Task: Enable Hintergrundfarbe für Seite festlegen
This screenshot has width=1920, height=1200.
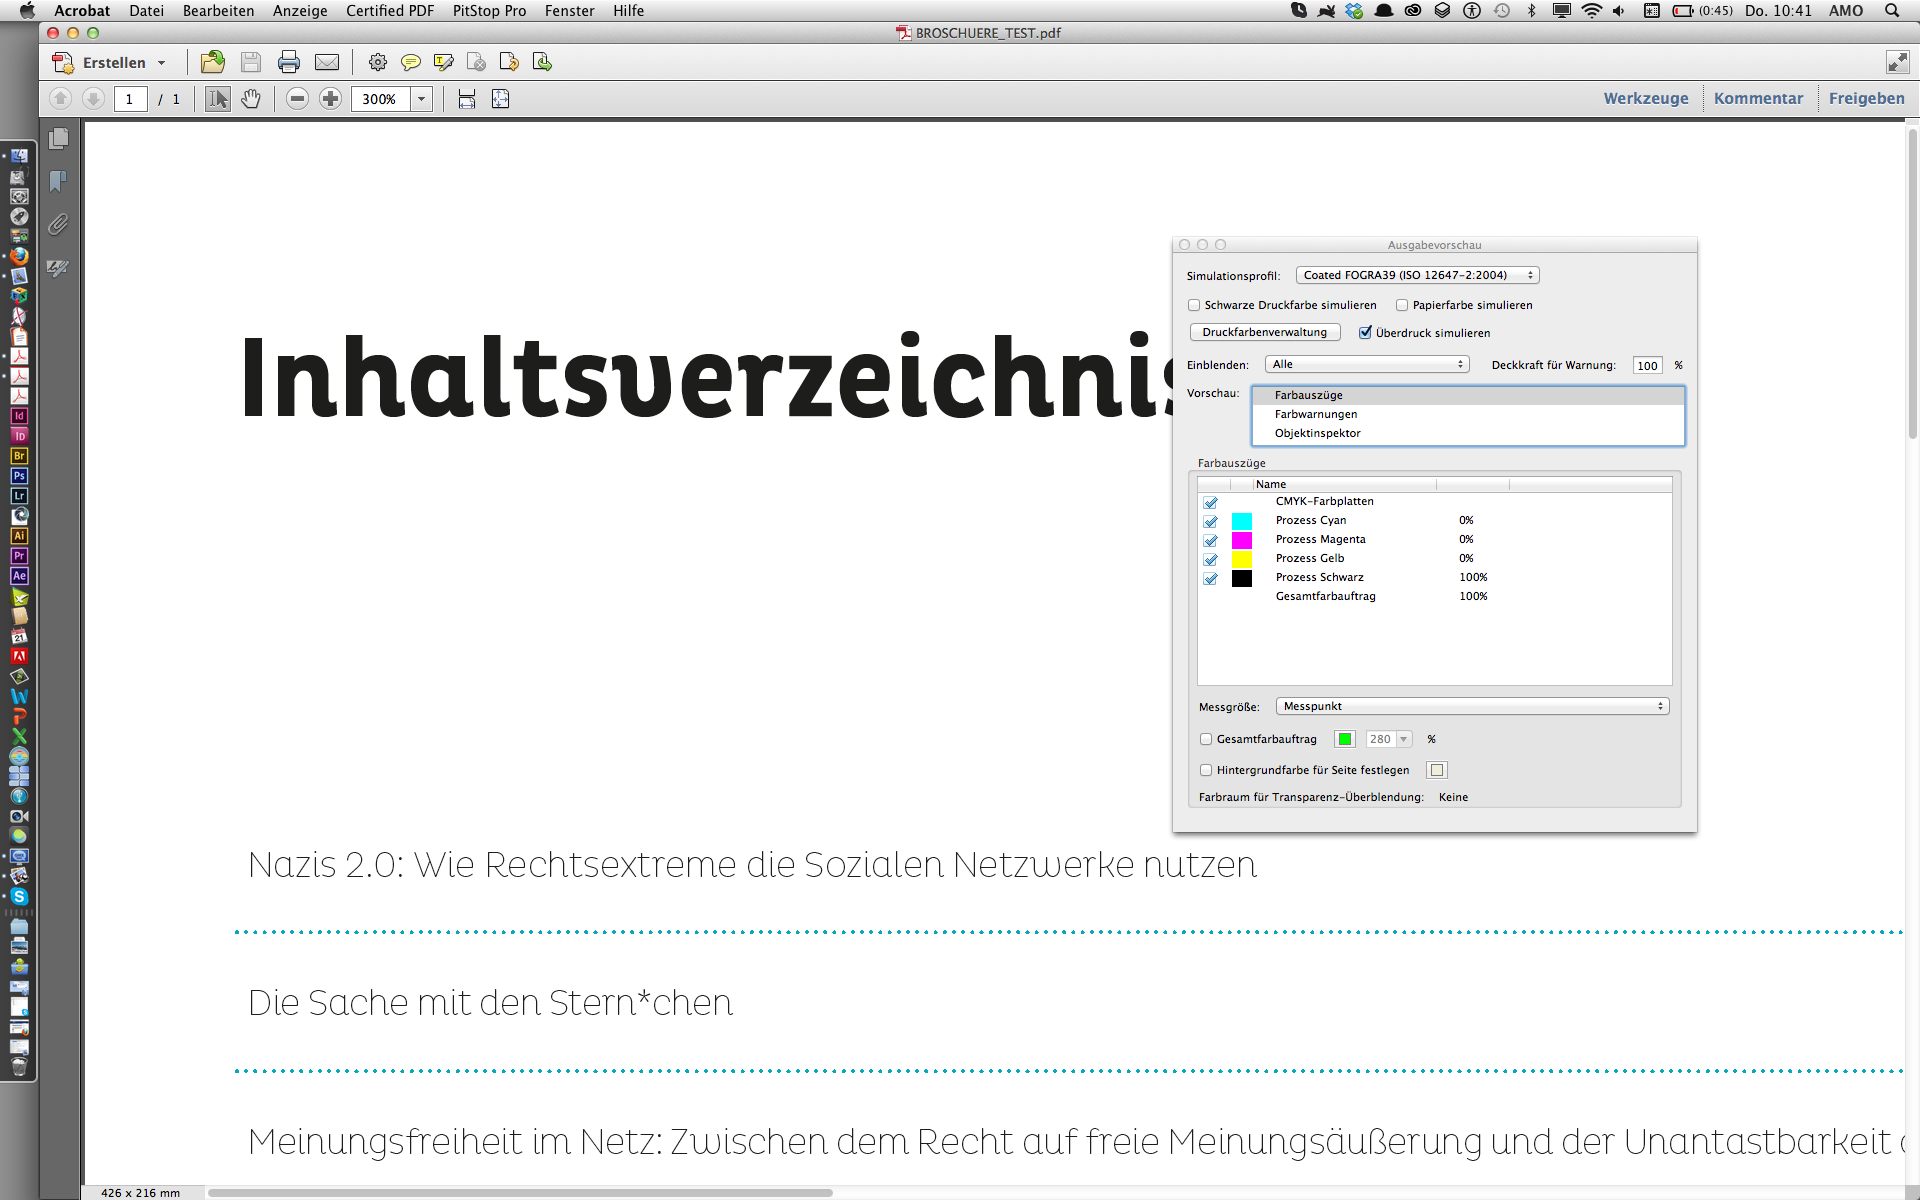Action: pyautogui.click(x=1206, y=770)
